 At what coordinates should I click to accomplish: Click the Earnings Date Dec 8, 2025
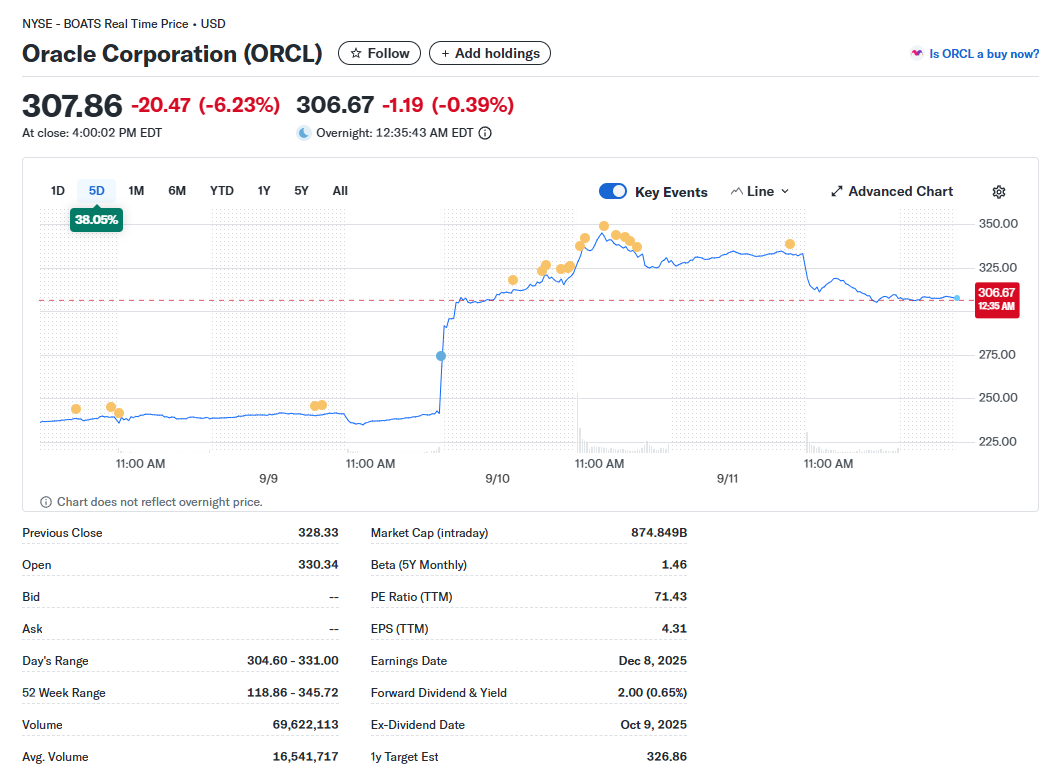tap(652, 661)
